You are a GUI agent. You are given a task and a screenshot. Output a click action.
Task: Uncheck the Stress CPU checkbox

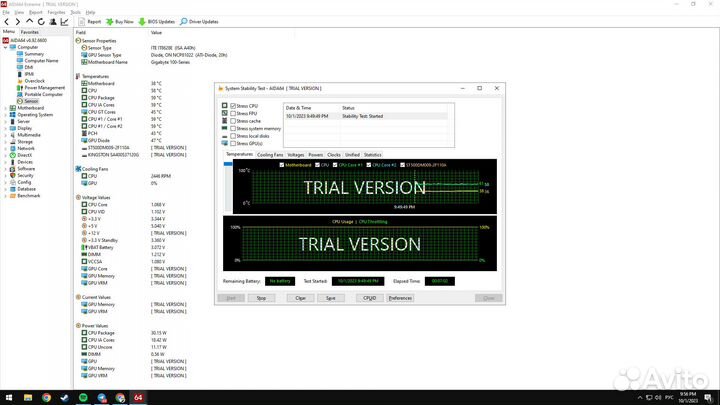[233, 105]
